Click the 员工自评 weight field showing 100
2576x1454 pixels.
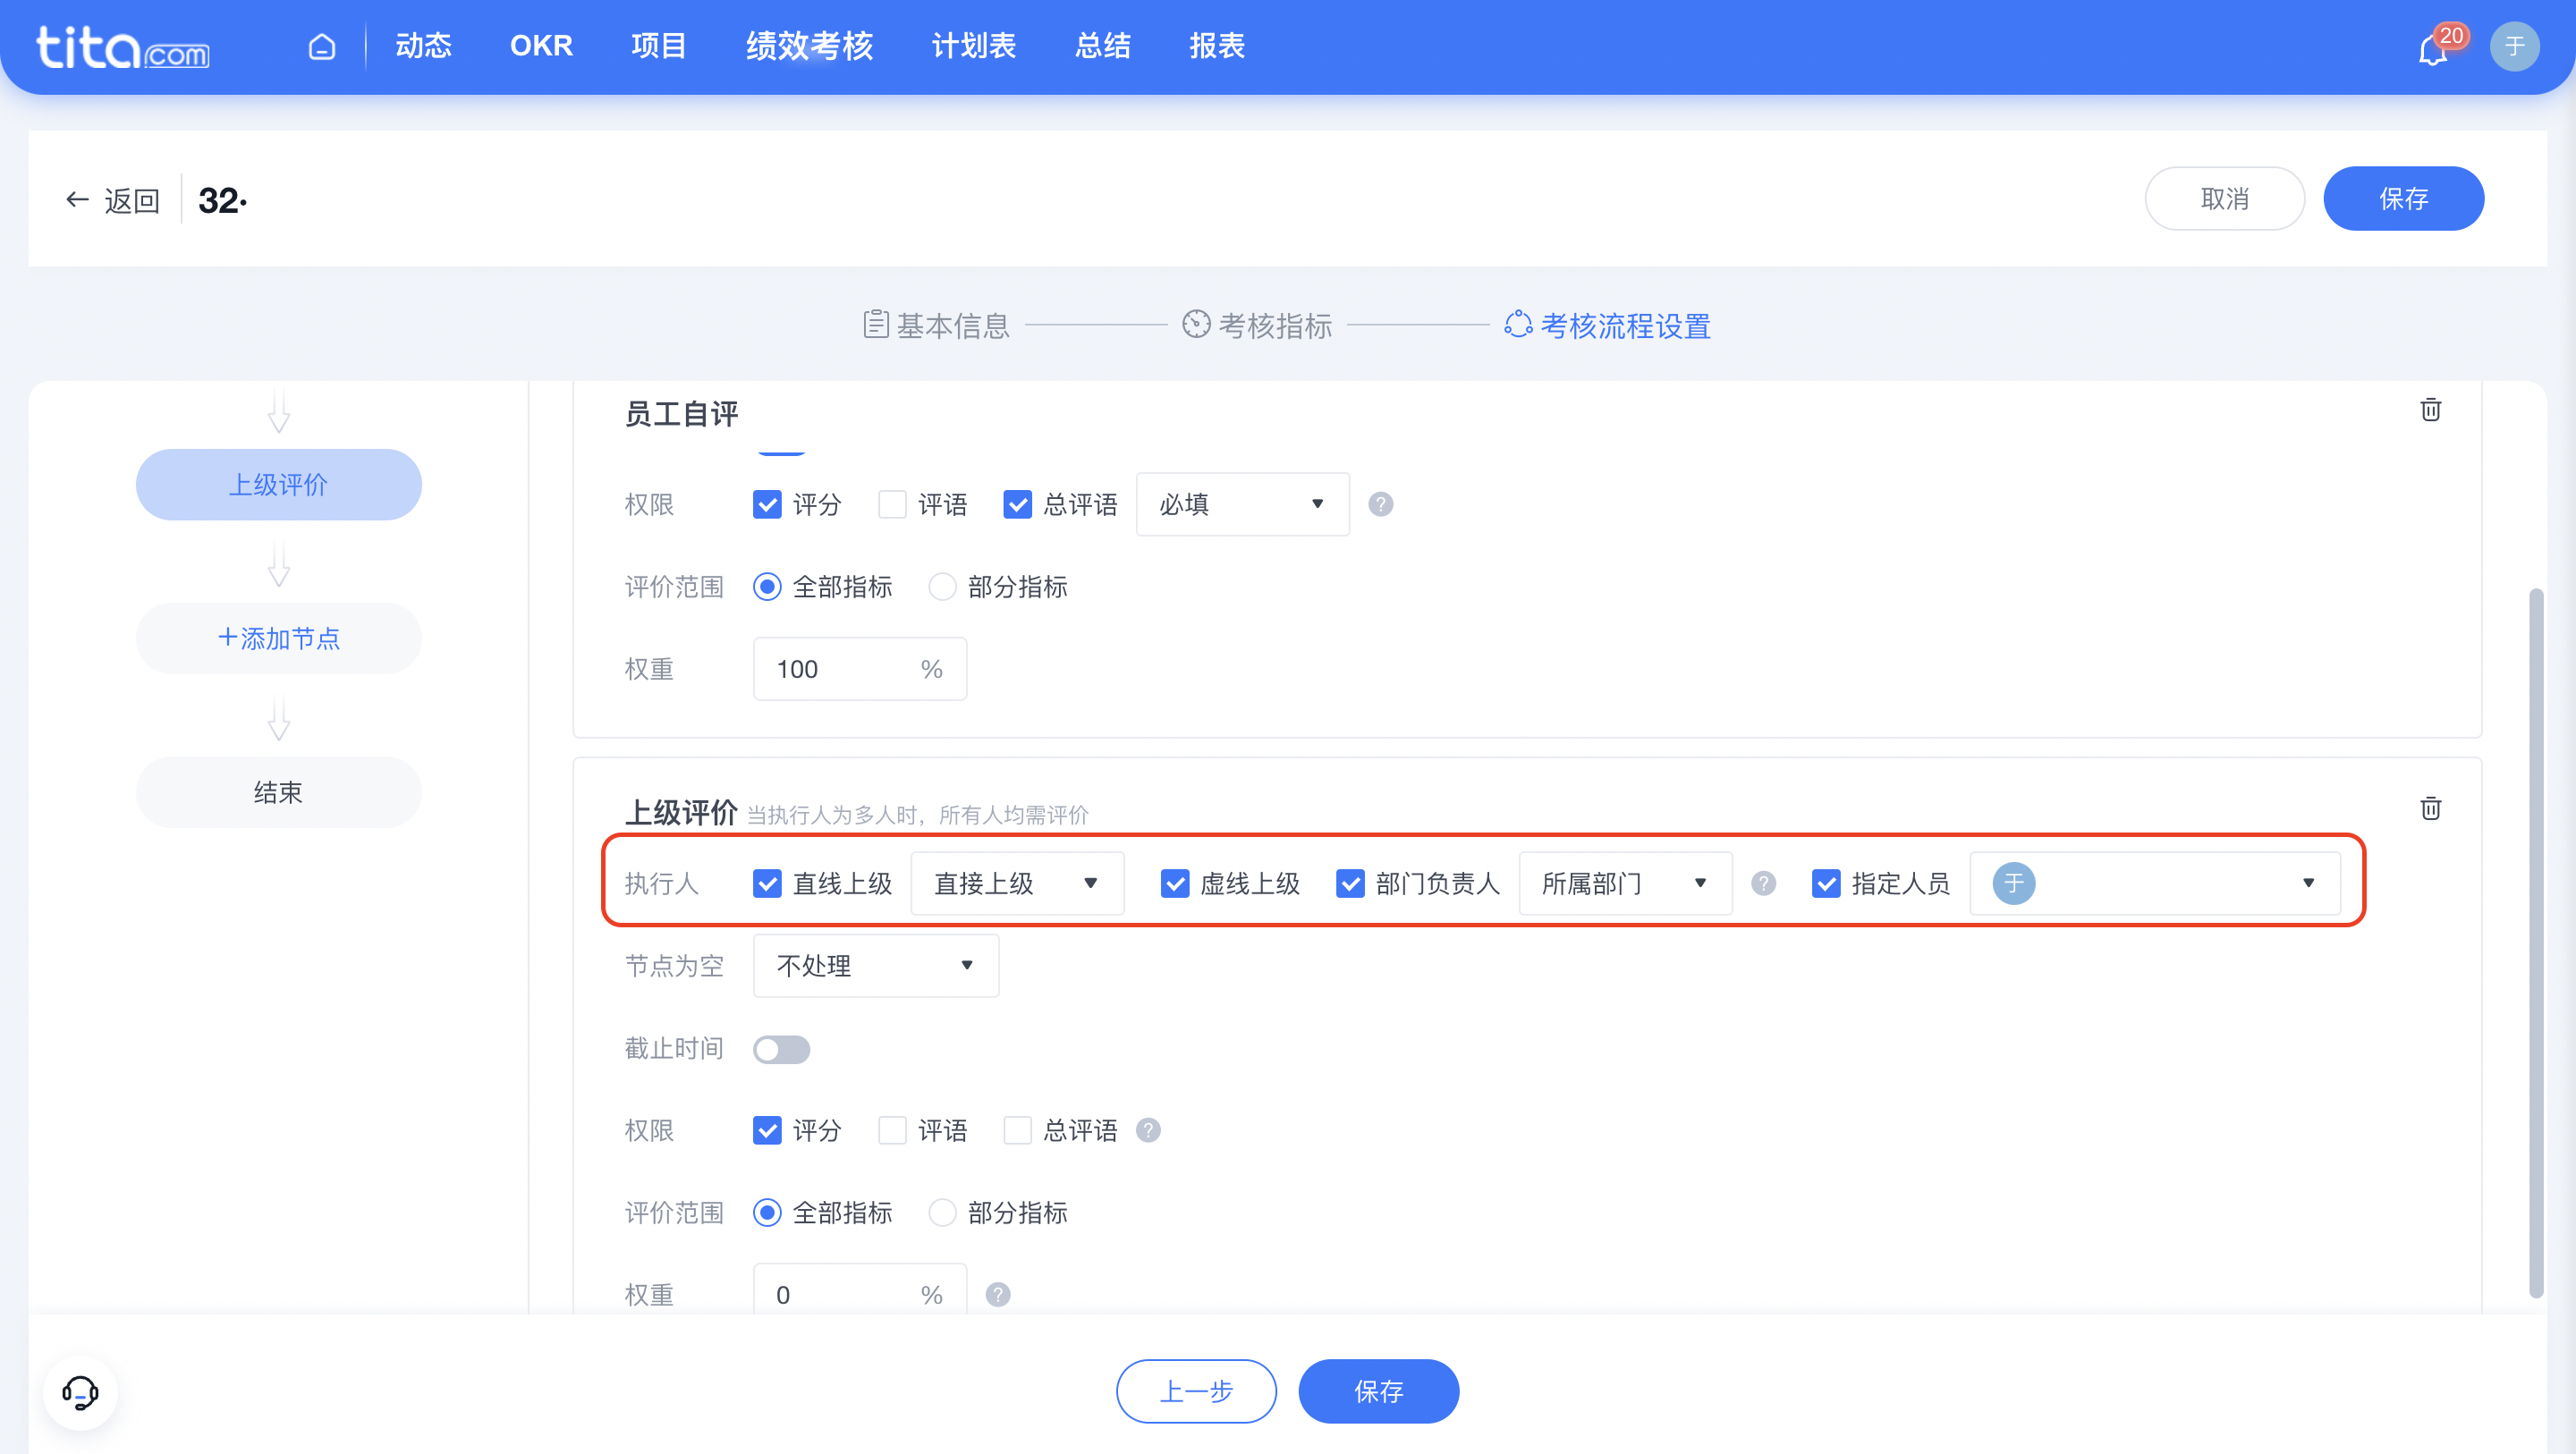(x=859, y=669)
